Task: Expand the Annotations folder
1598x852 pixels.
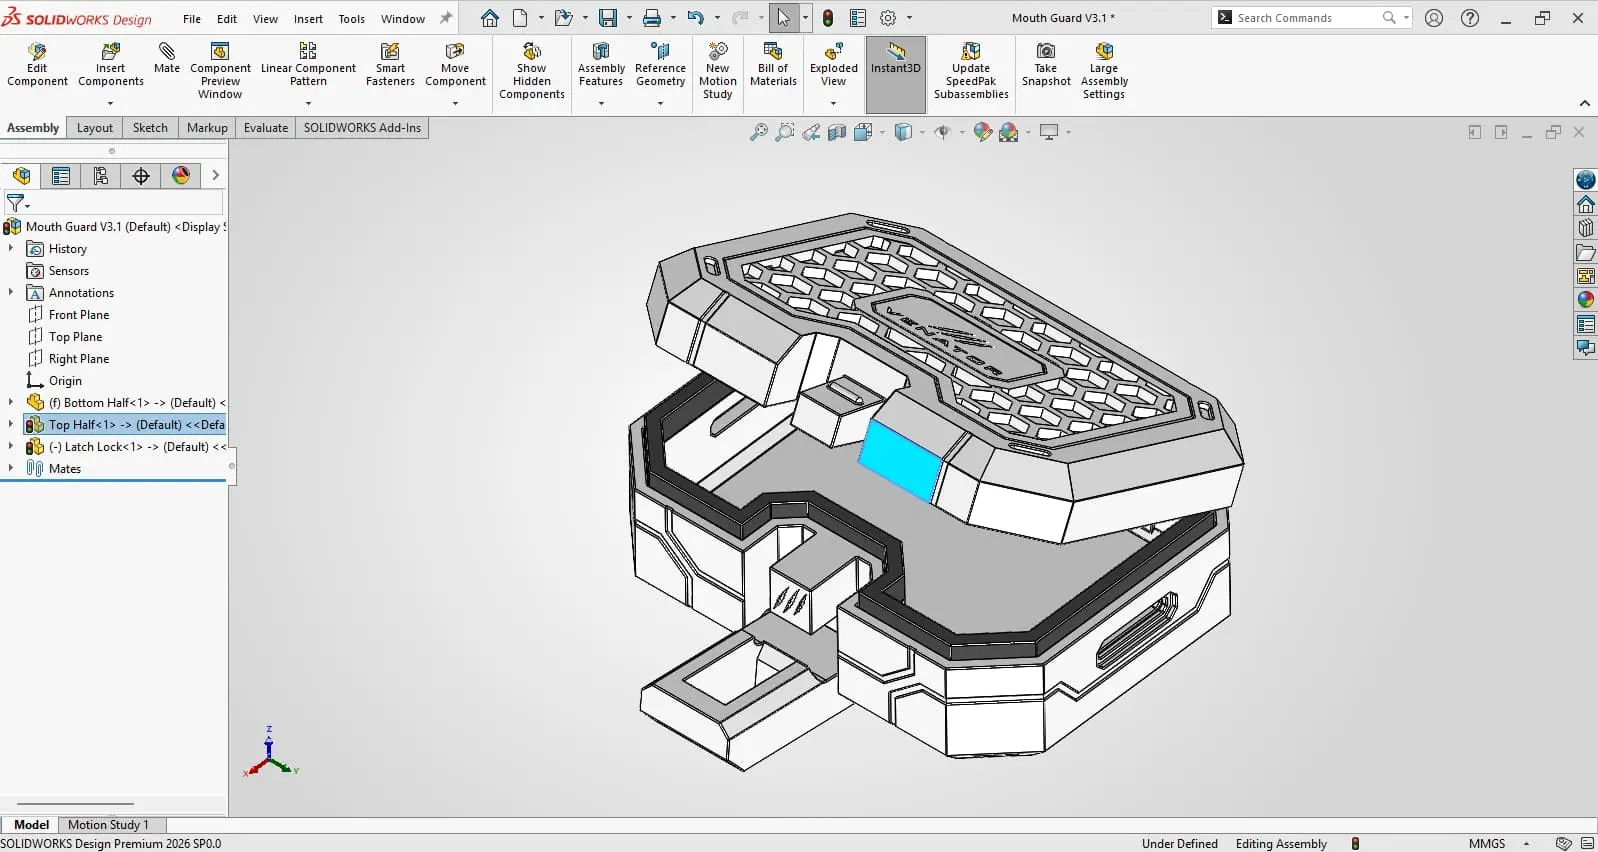Action: click(11, 292)
